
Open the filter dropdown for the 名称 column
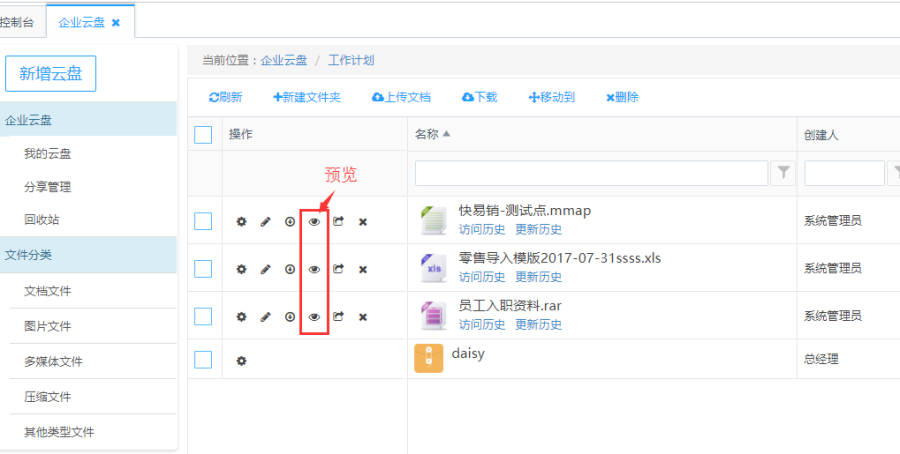point(784,173)
